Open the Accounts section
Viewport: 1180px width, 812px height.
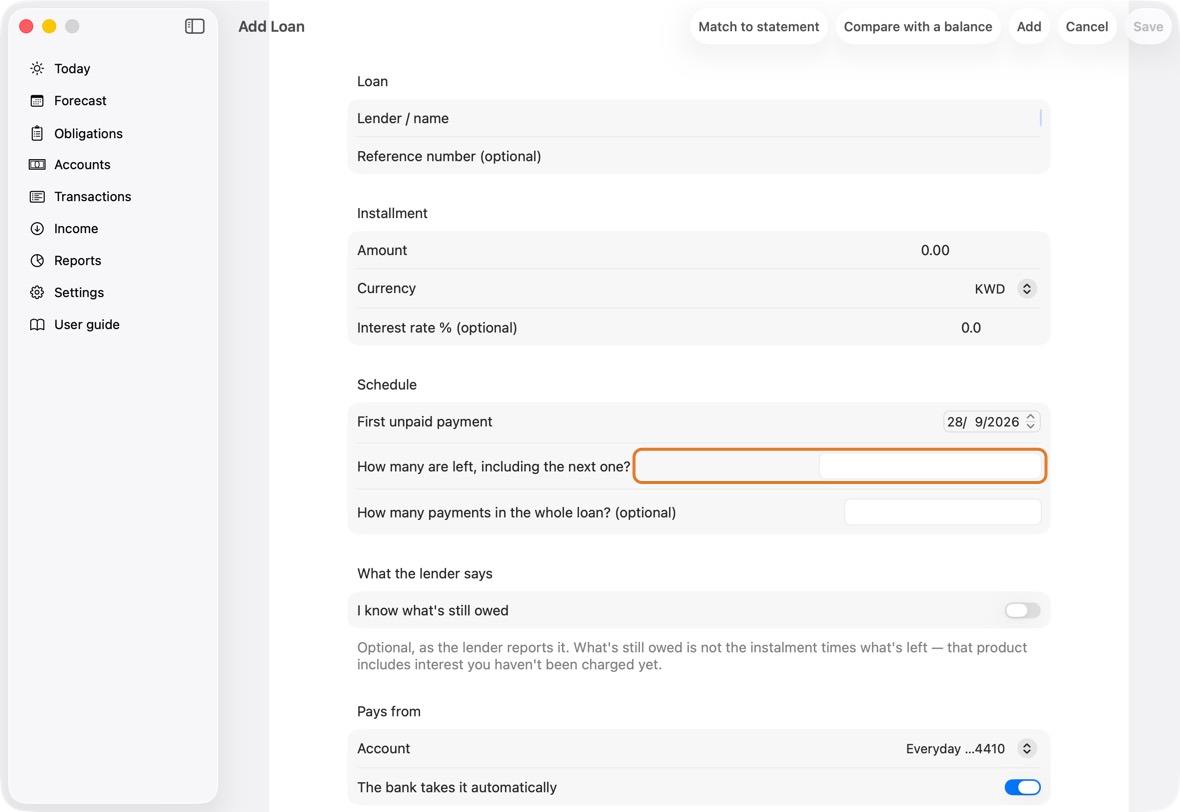pos(82,165)
